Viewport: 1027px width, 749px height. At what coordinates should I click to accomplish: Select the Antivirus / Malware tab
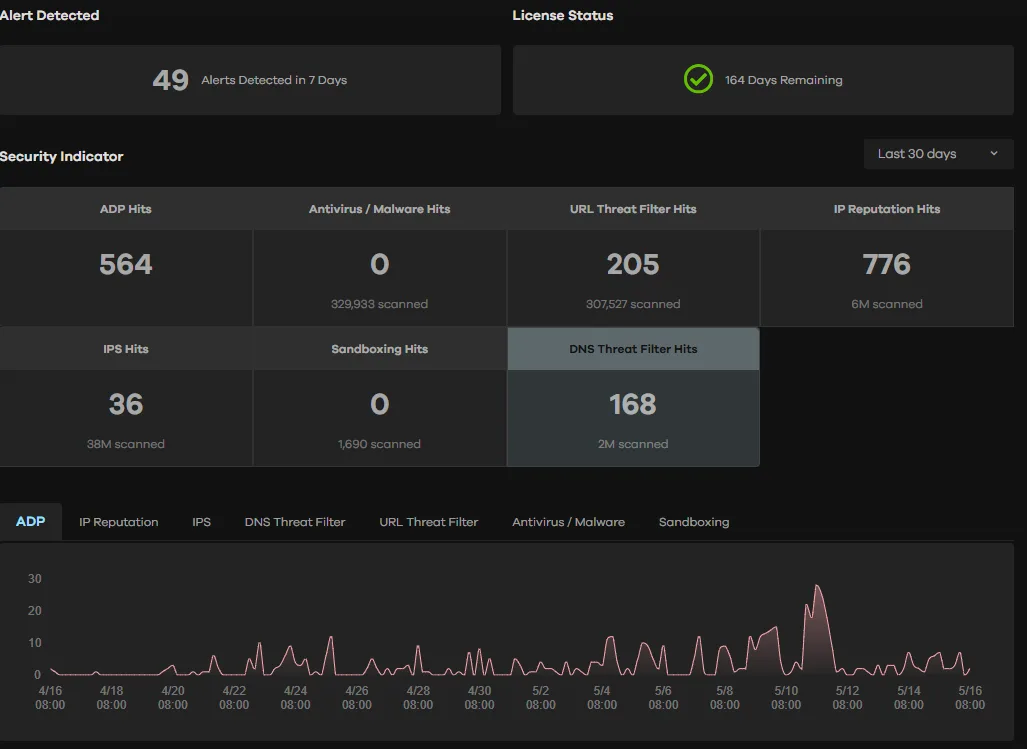click(568, 522)
